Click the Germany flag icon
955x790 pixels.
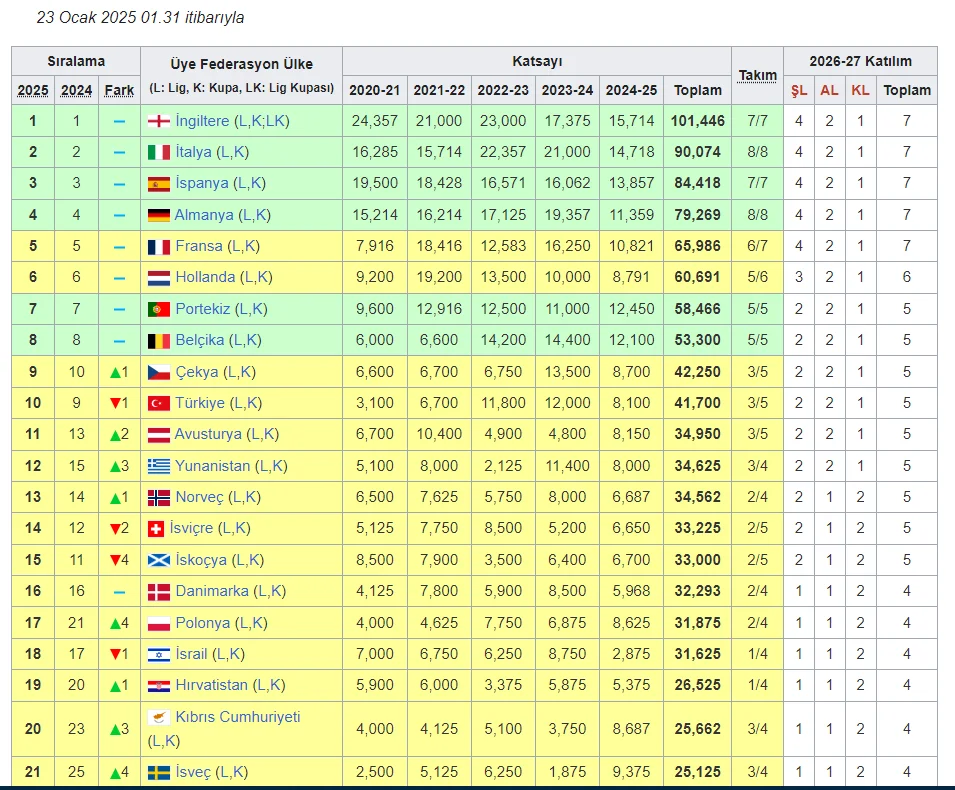tap(158, 215)
